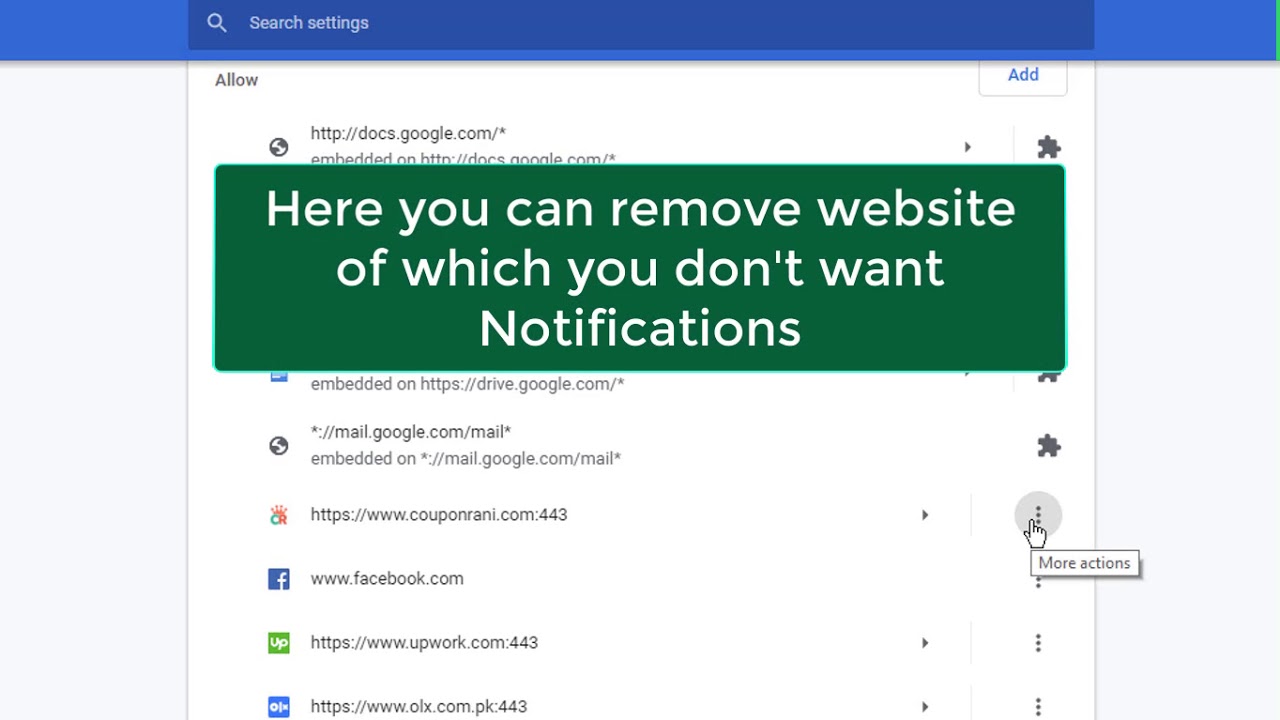Focus the Search settings field
The image size is (1280, 720).
[640, 23]
